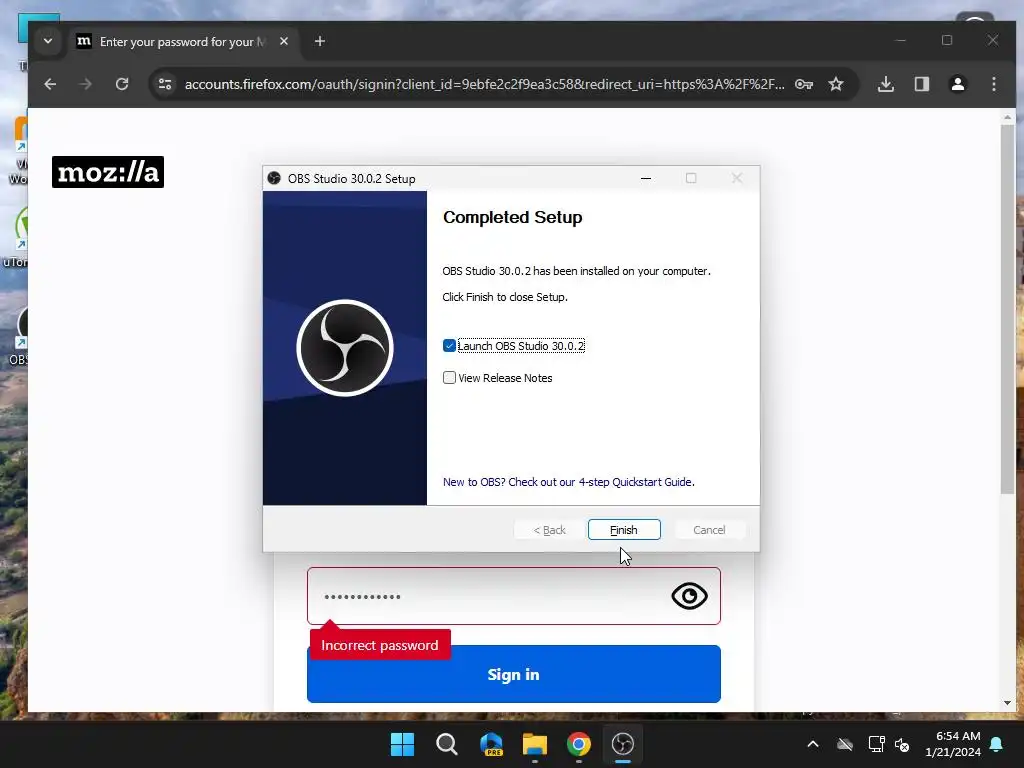Image resolution: width=1024 pixels, height=768 pixels.
Task: Enable the View Release Notes checkbox
Action: (449, 377)
